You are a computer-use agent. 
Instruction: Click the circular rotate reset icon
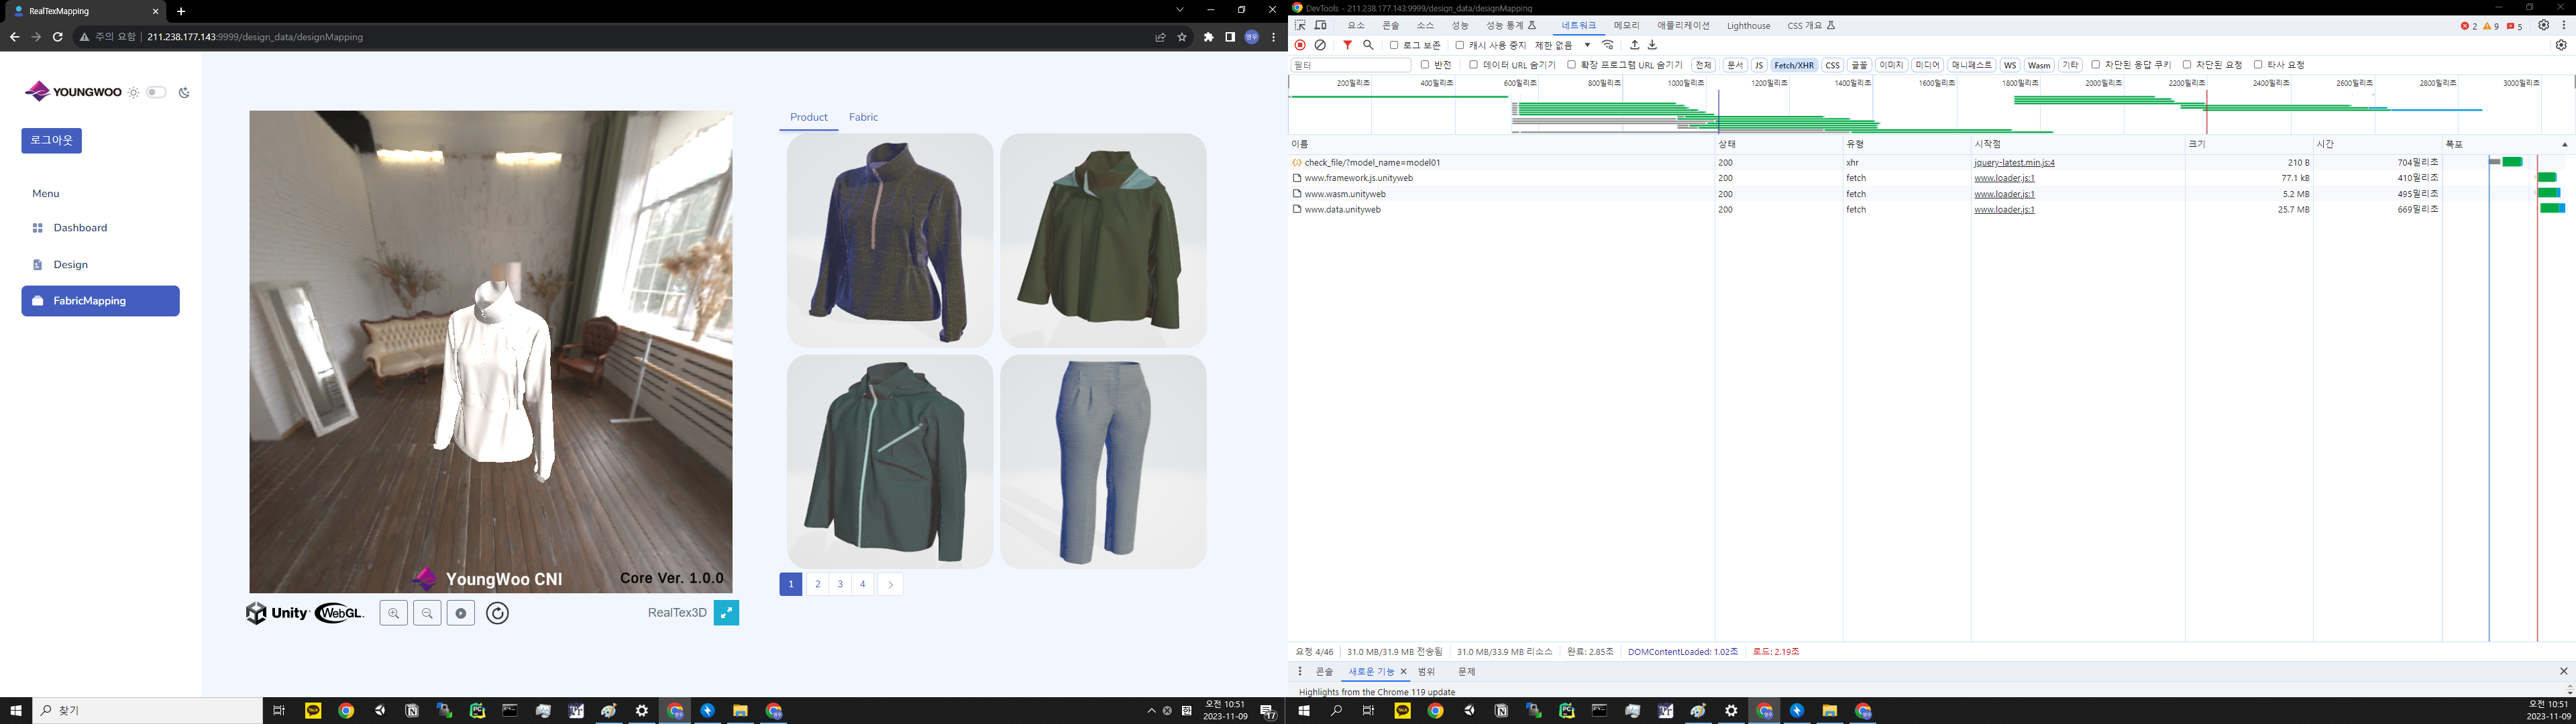497,613
